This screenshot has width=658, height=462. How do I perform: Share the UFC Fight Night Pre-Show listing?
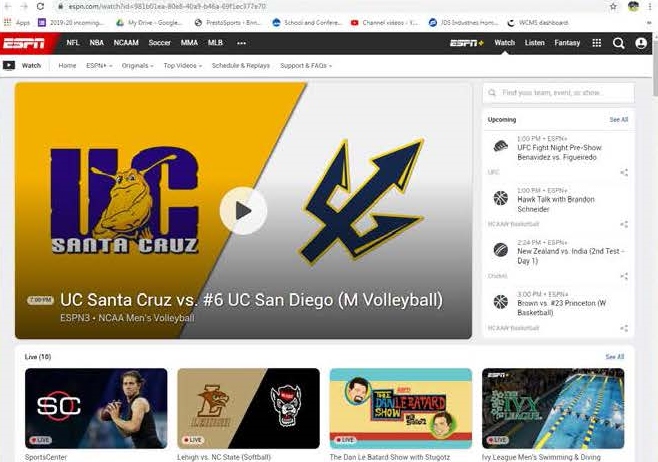coord(624,172)
